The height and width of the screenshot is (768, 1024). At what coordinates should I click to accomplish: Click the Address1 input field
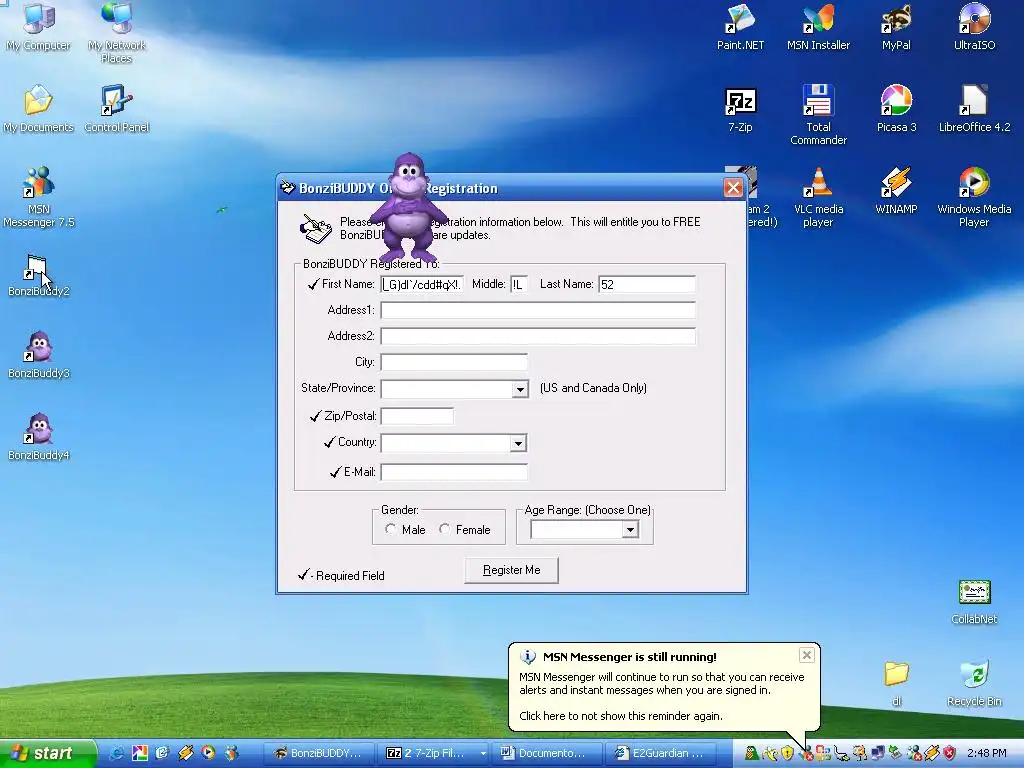click(x=538, y=310)
